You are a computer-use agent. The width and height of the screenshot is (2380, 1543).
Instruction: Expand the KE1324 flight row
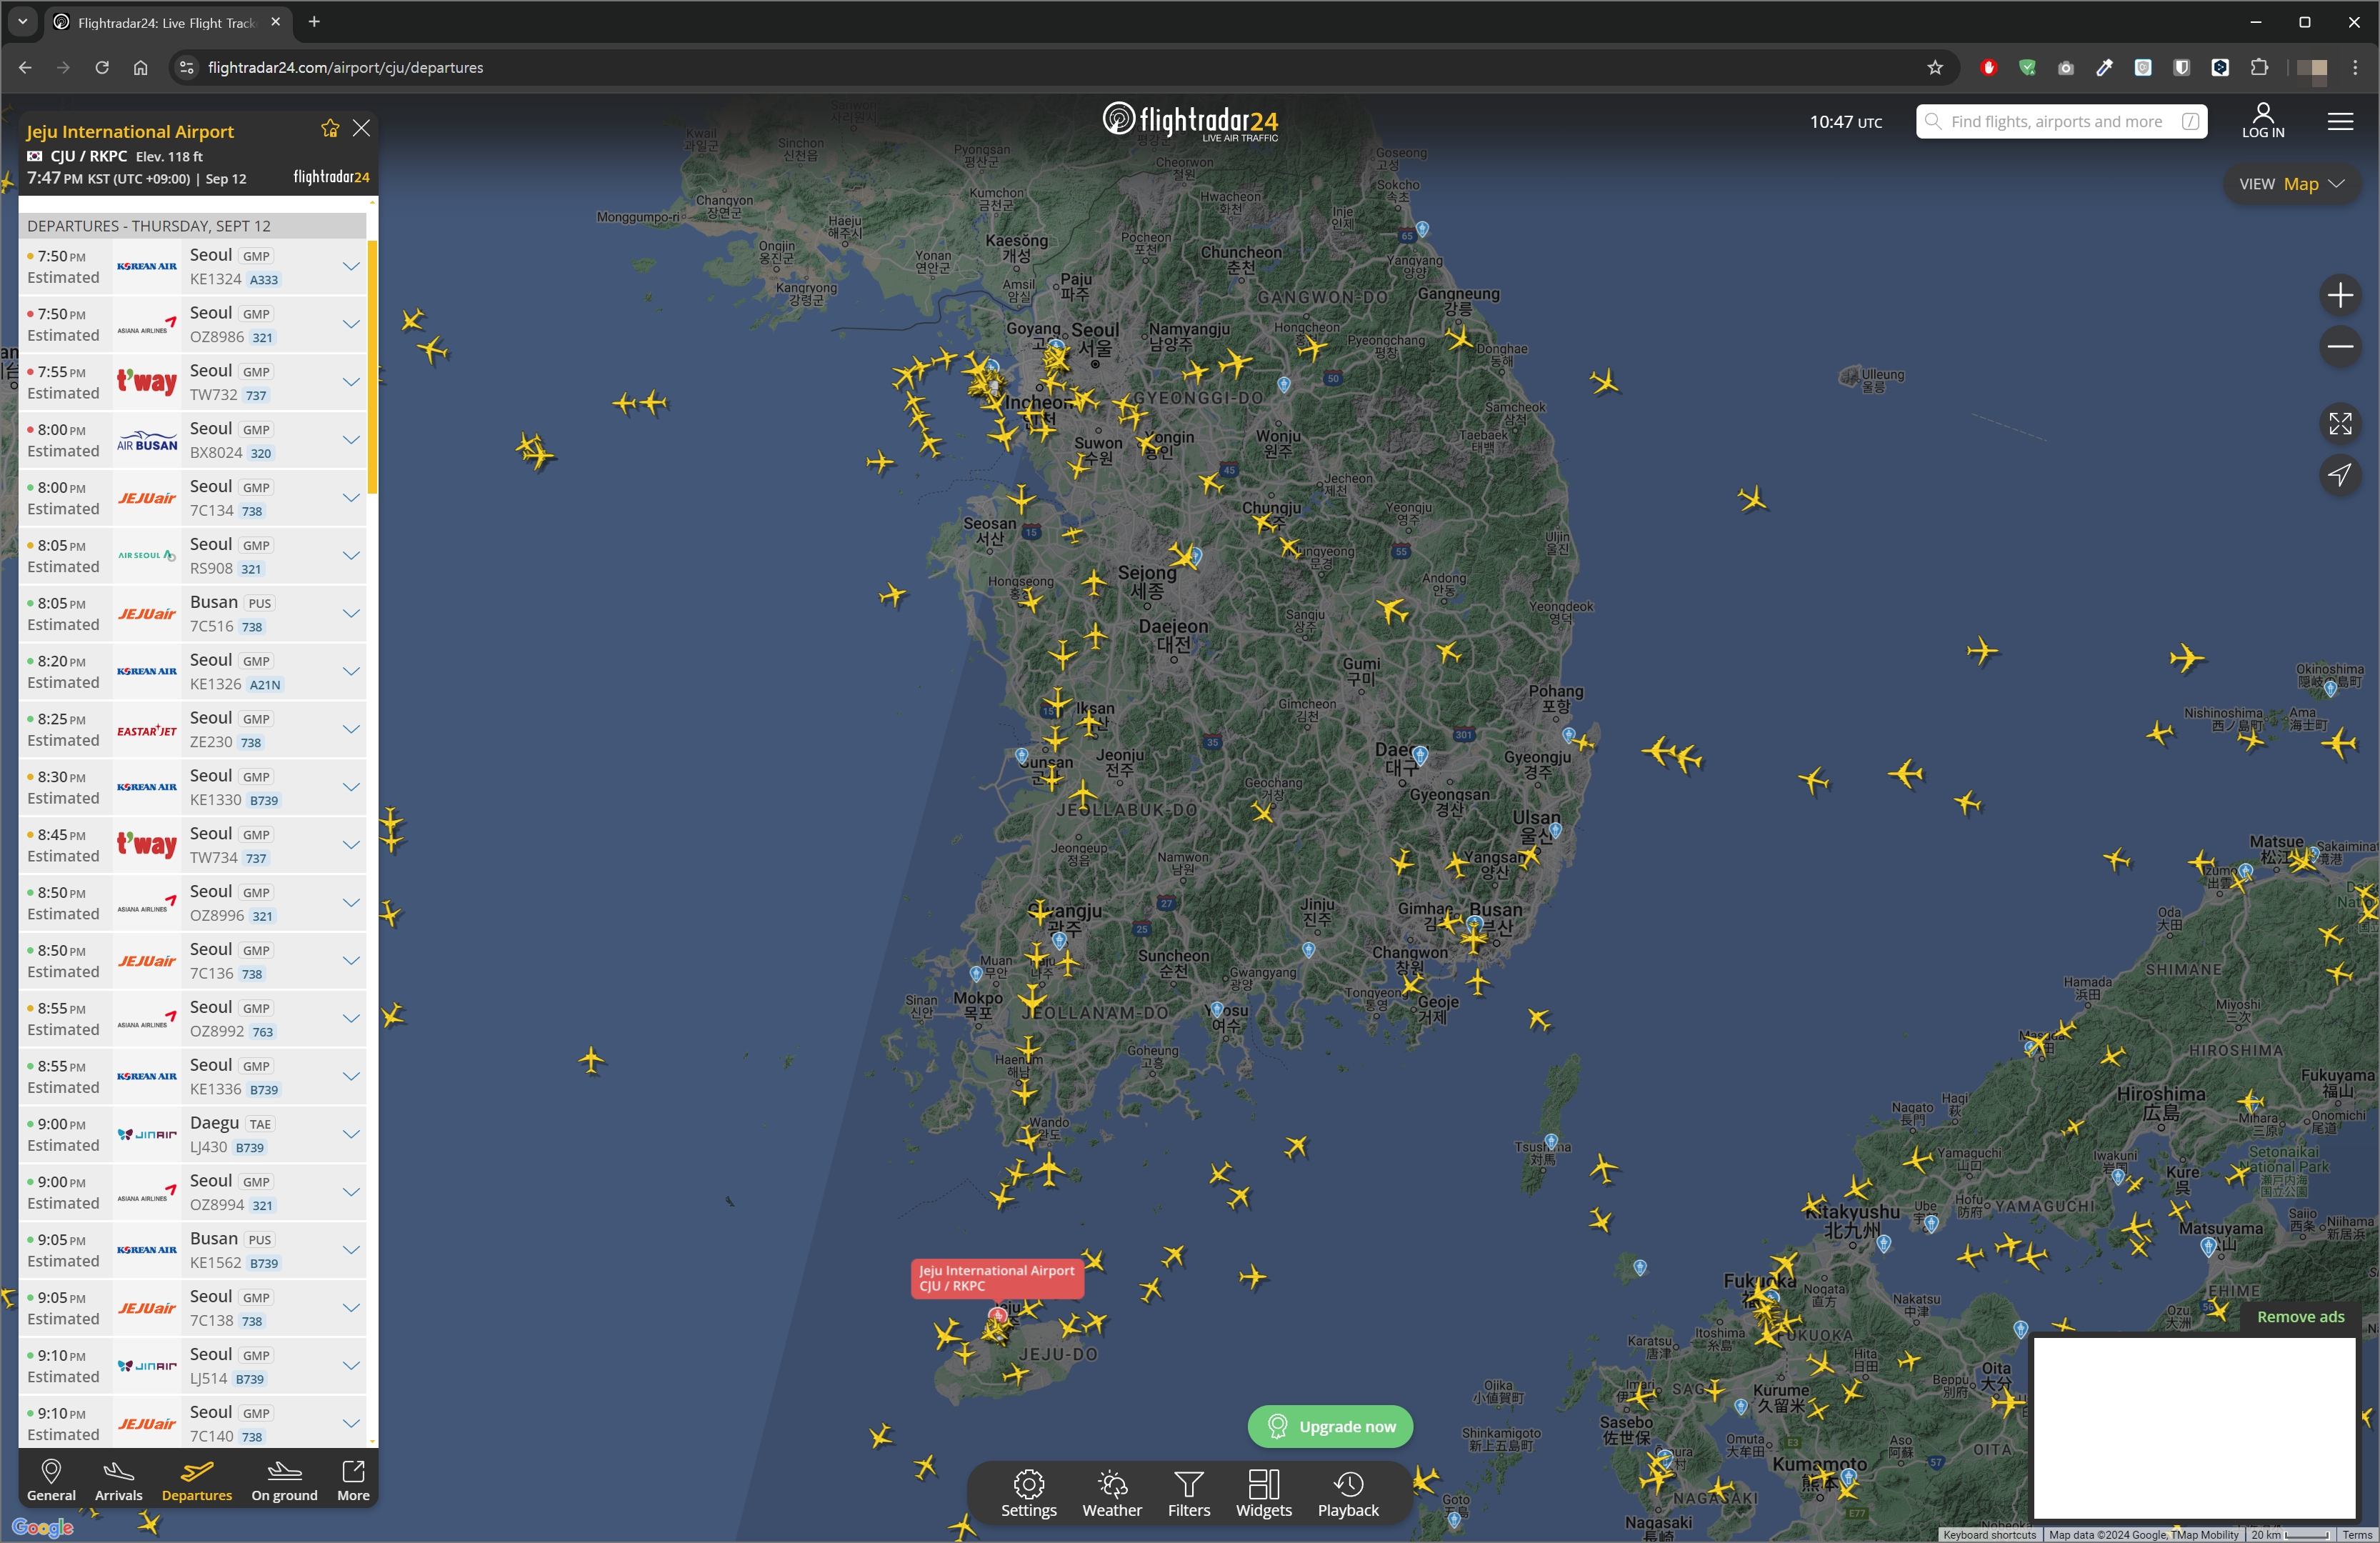(351, 267)
